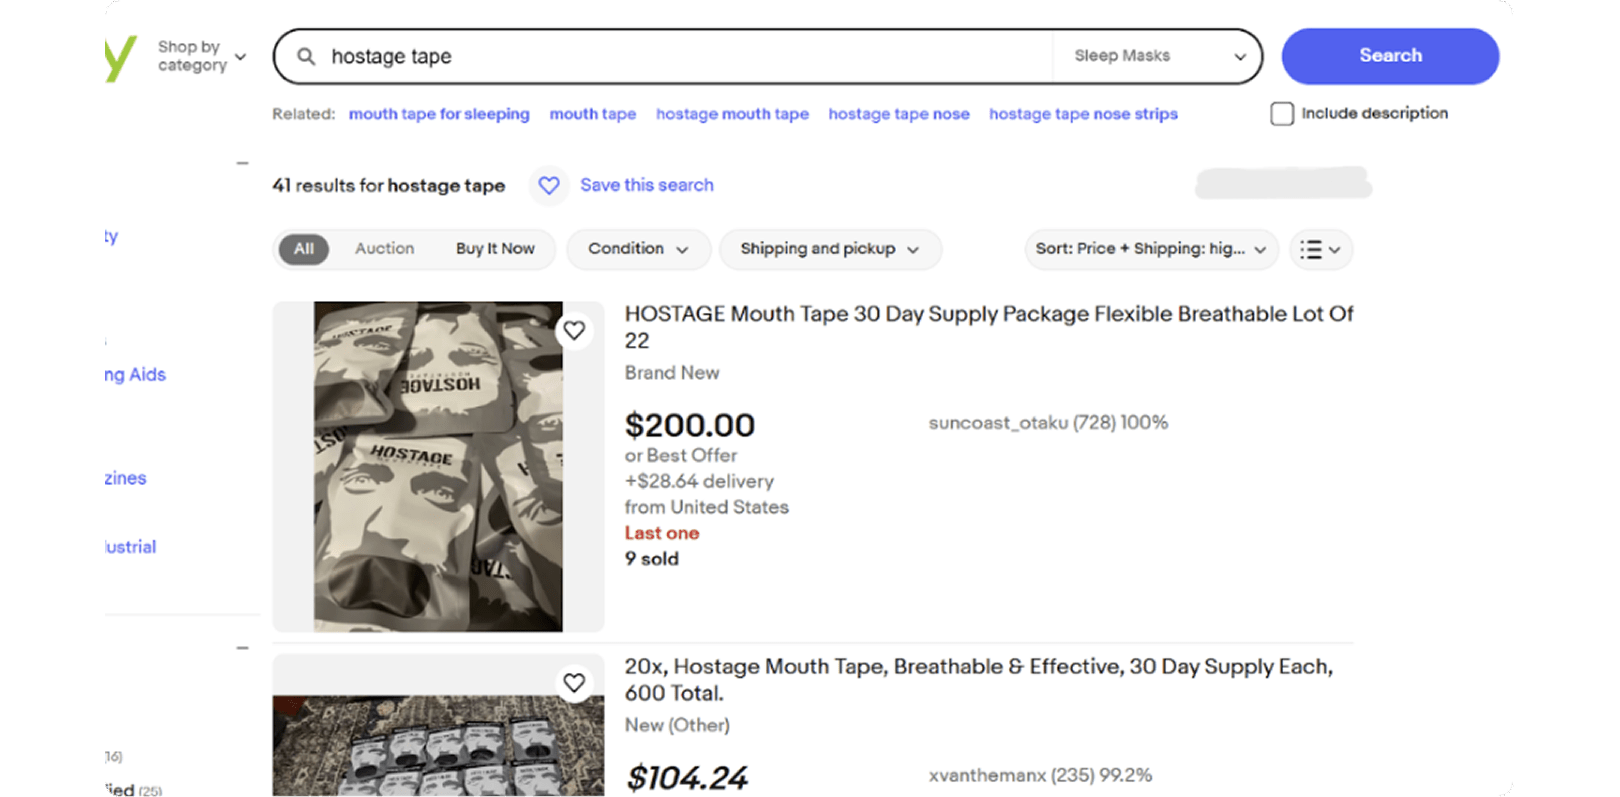The image size is (1620, 797).
Task: Open the Sleep Masks category dropdown
Action: pos(1157,56)
